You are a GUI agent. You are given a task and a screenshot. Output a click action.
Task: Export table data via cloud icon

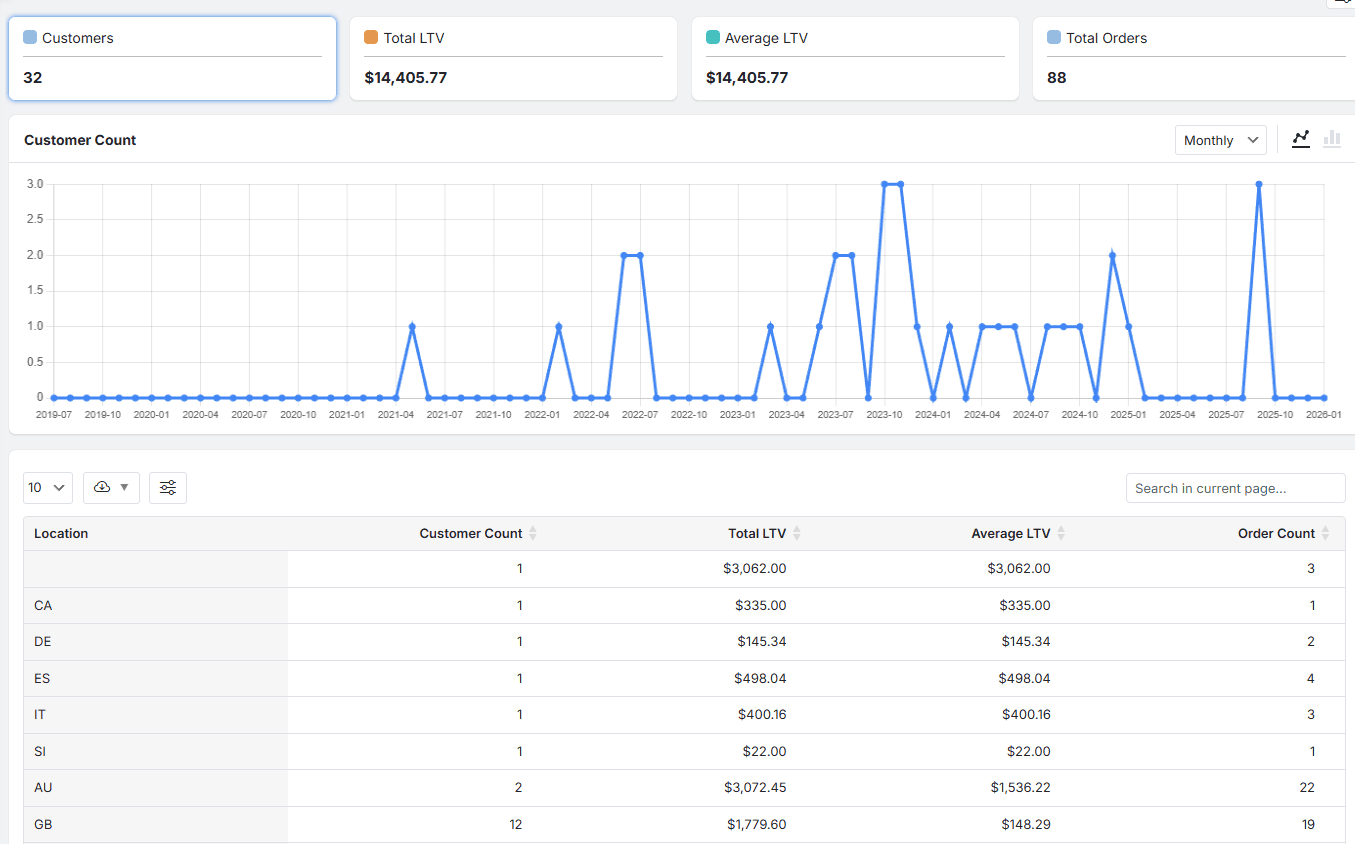(103, 487)
